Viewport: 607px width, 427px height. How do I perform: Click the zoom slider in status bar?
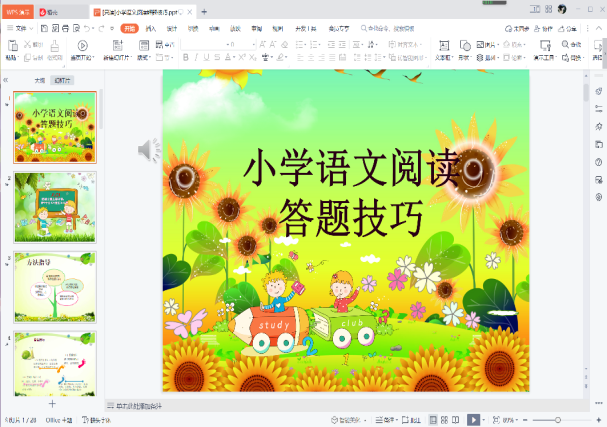(557, 420)
